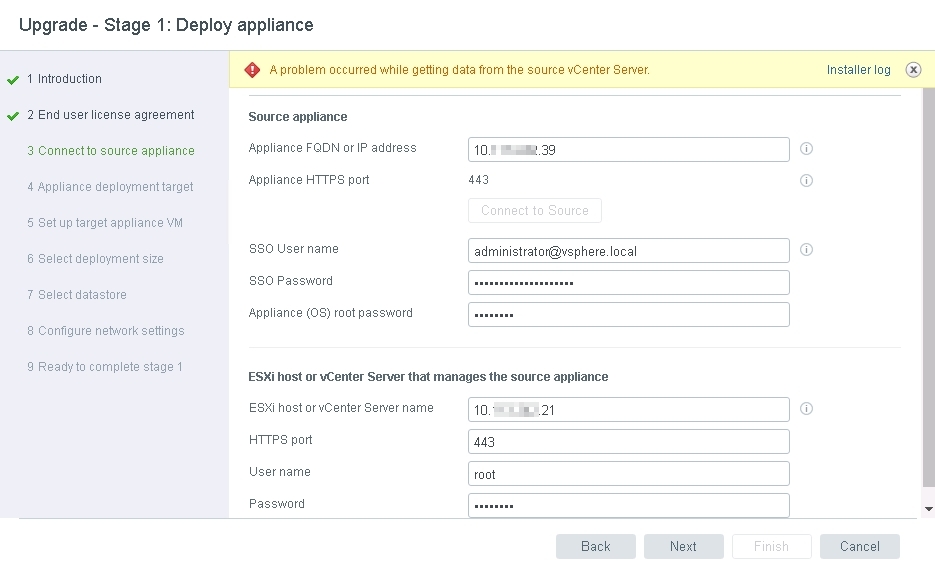Select step 6 Select deployment size
The image size is (935, 574).
pos(95,259)
